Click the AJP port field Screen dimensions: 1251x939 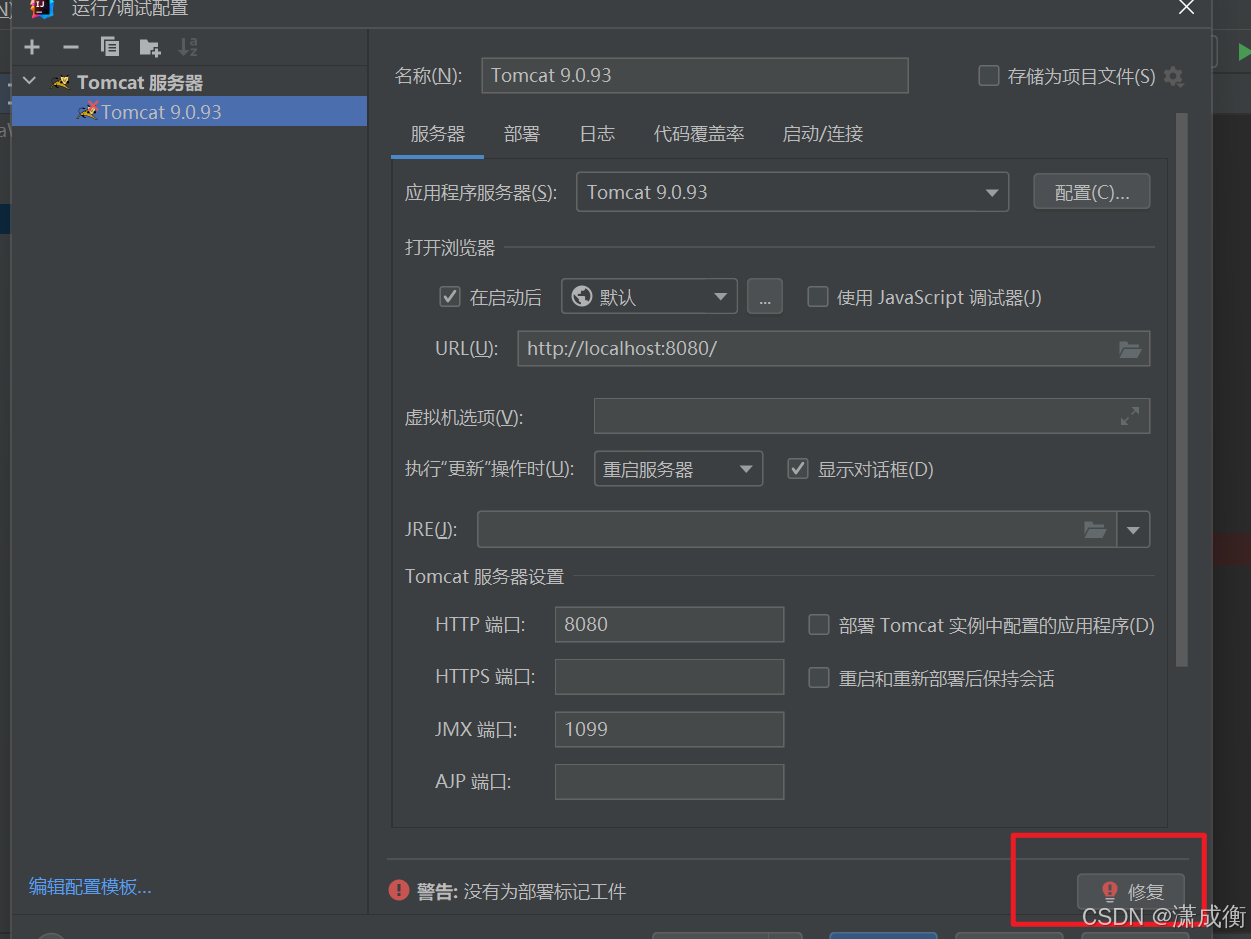[669, 782]
